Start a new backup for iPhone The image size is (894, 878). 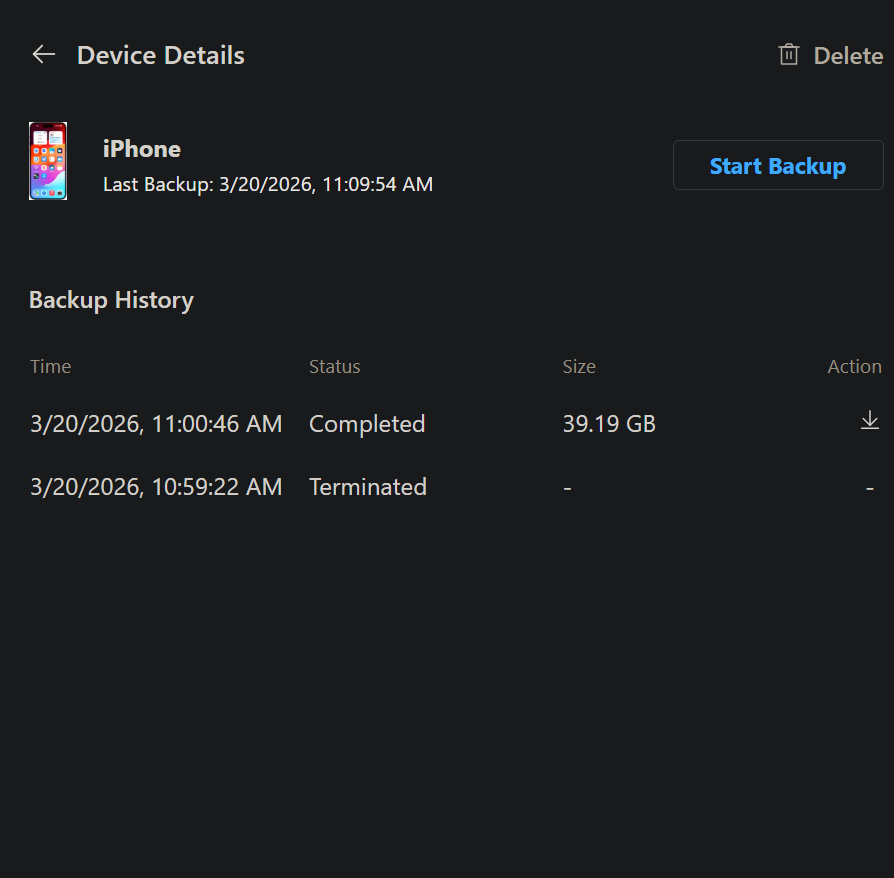coord(778,165)
